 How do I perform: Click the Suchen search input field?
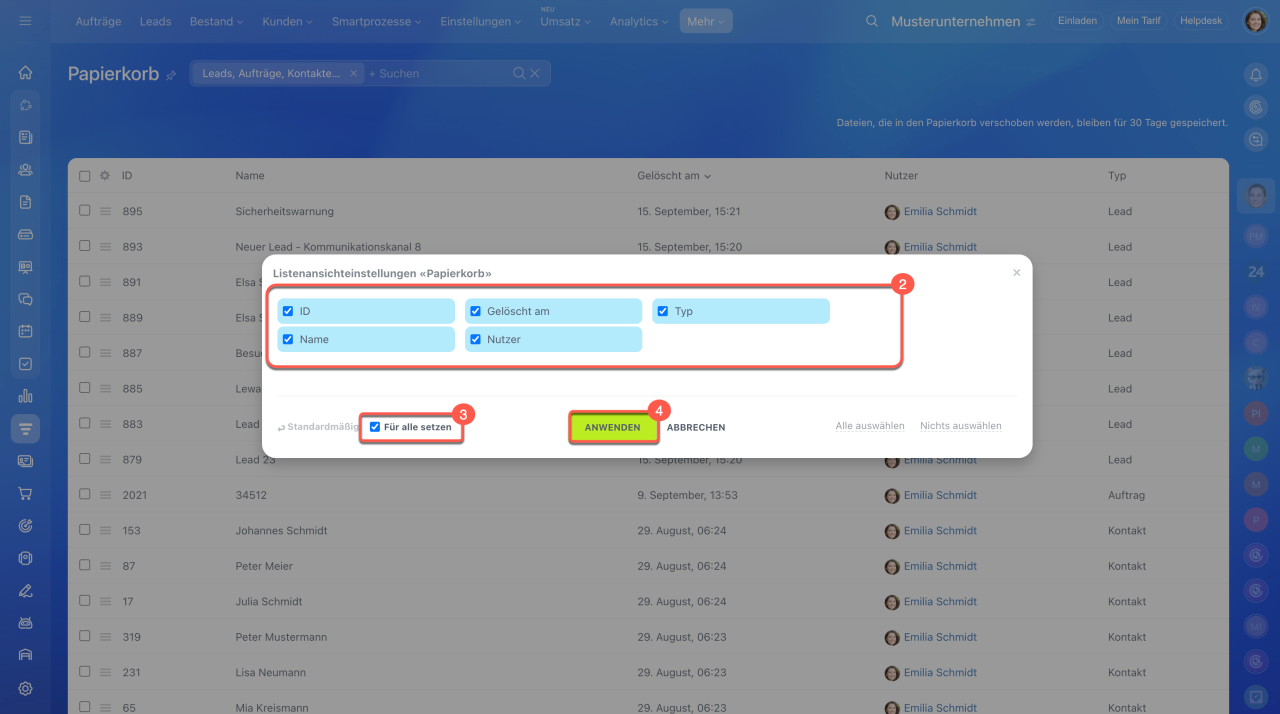pyautogui.click(x=440, y=73)
